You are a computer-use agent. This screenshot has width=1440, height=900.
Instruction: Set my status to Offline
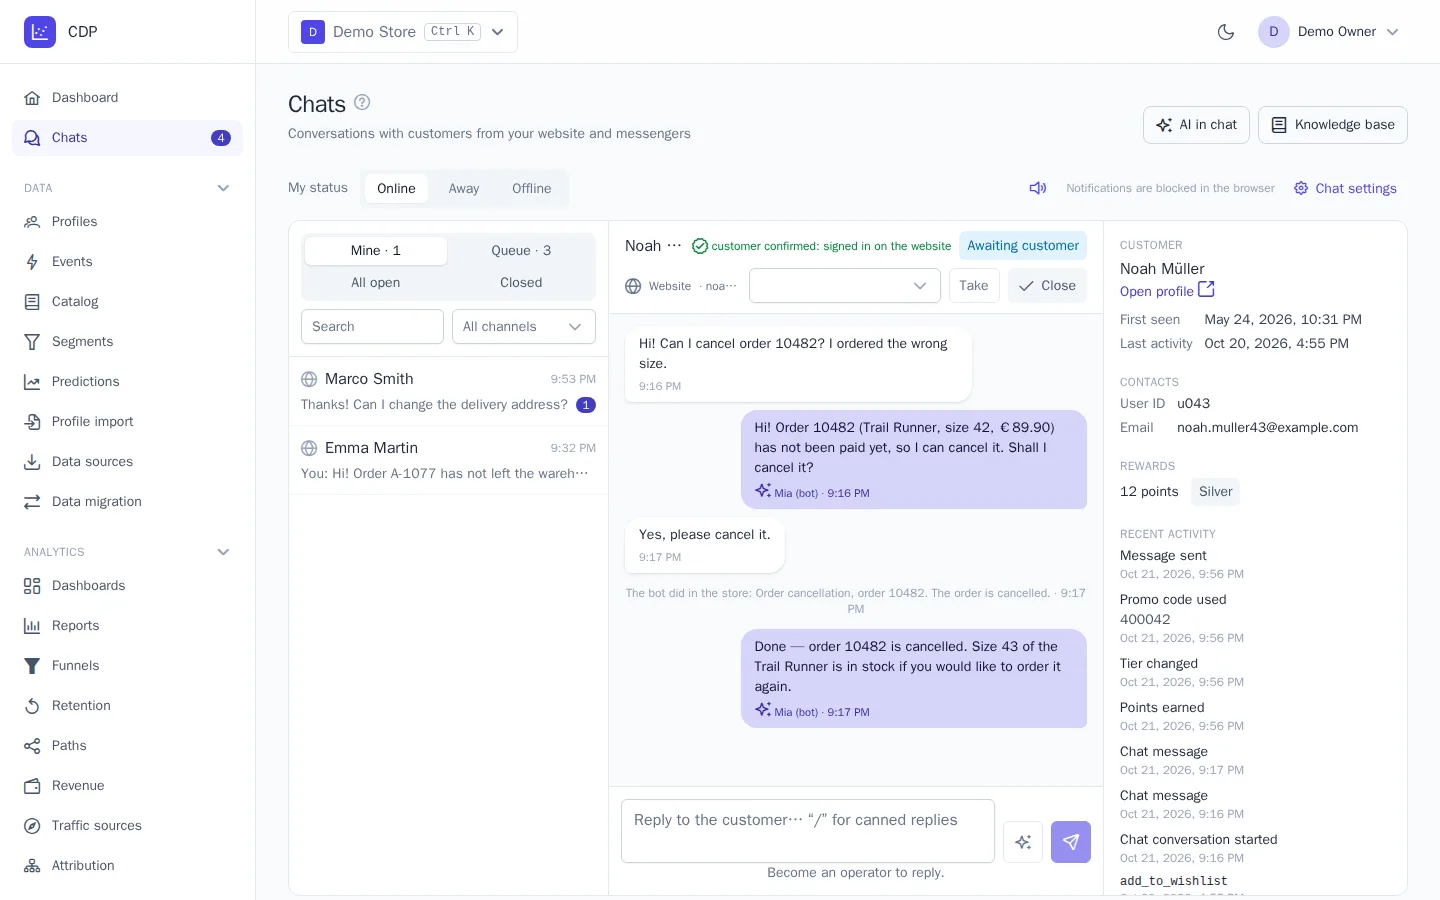coord(532,189)
